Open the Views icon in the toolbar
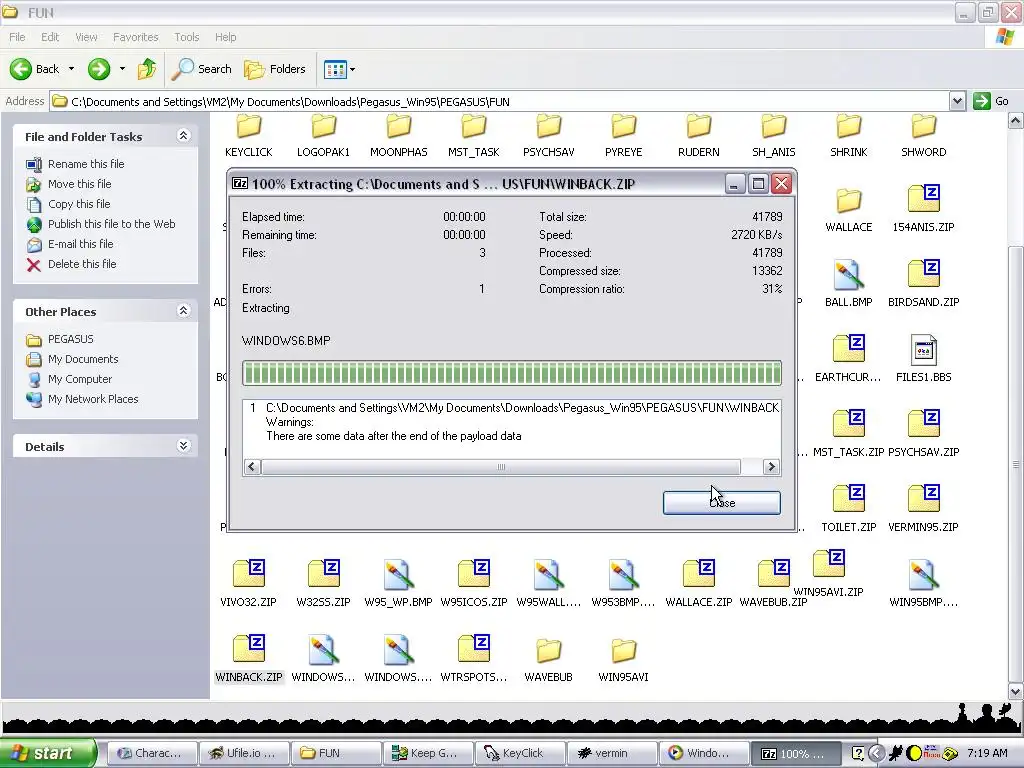 pyautogui.click(x=335, y=69)
